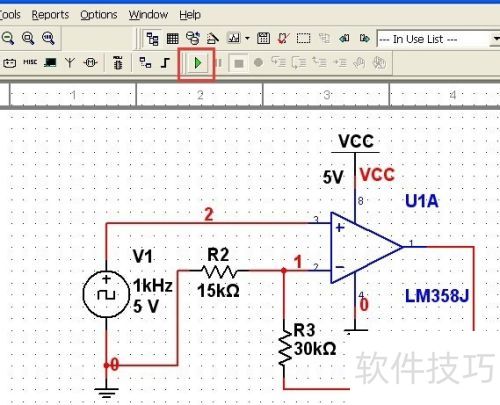The image size is (500, 405).
Task: Click the 30kΩ resistance value
Action: coord(315,349)
